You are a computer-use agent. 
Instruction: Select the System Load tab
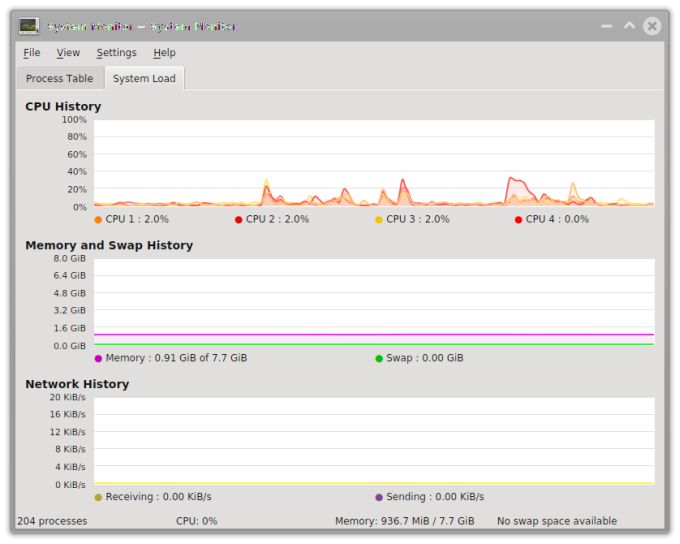144,79
